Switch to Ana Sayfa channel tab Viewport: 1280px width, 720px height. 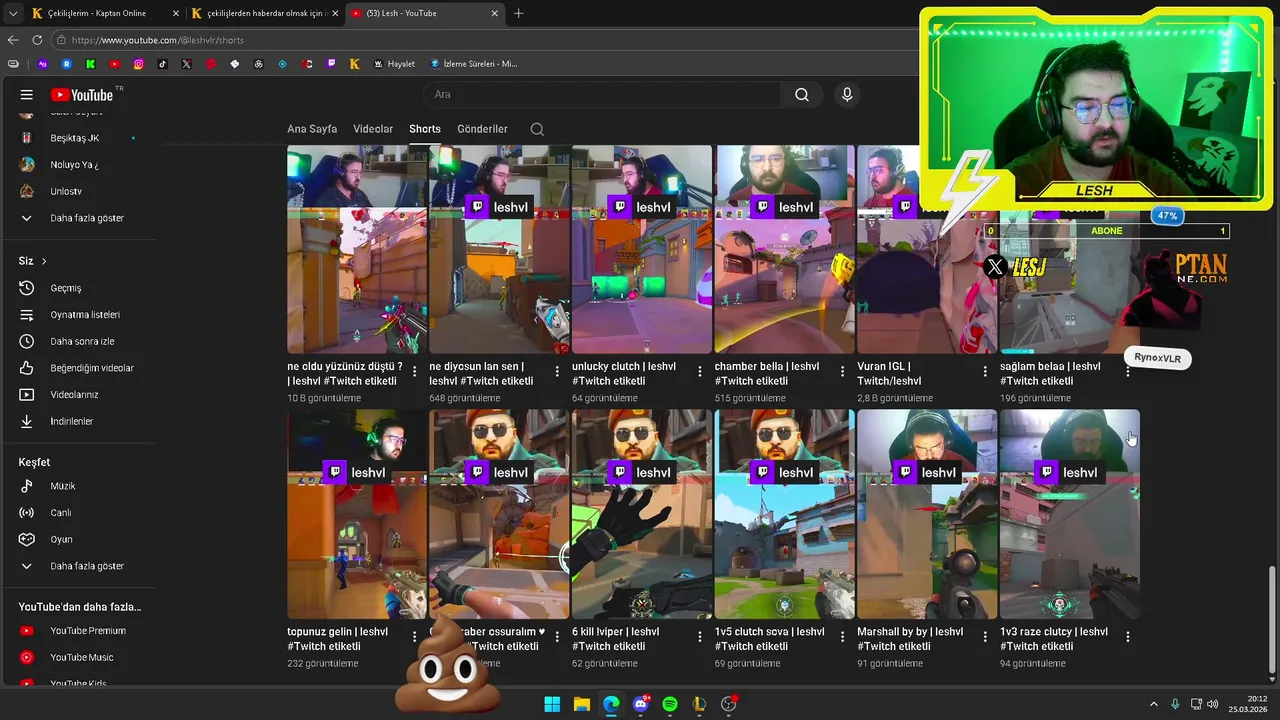312,129
